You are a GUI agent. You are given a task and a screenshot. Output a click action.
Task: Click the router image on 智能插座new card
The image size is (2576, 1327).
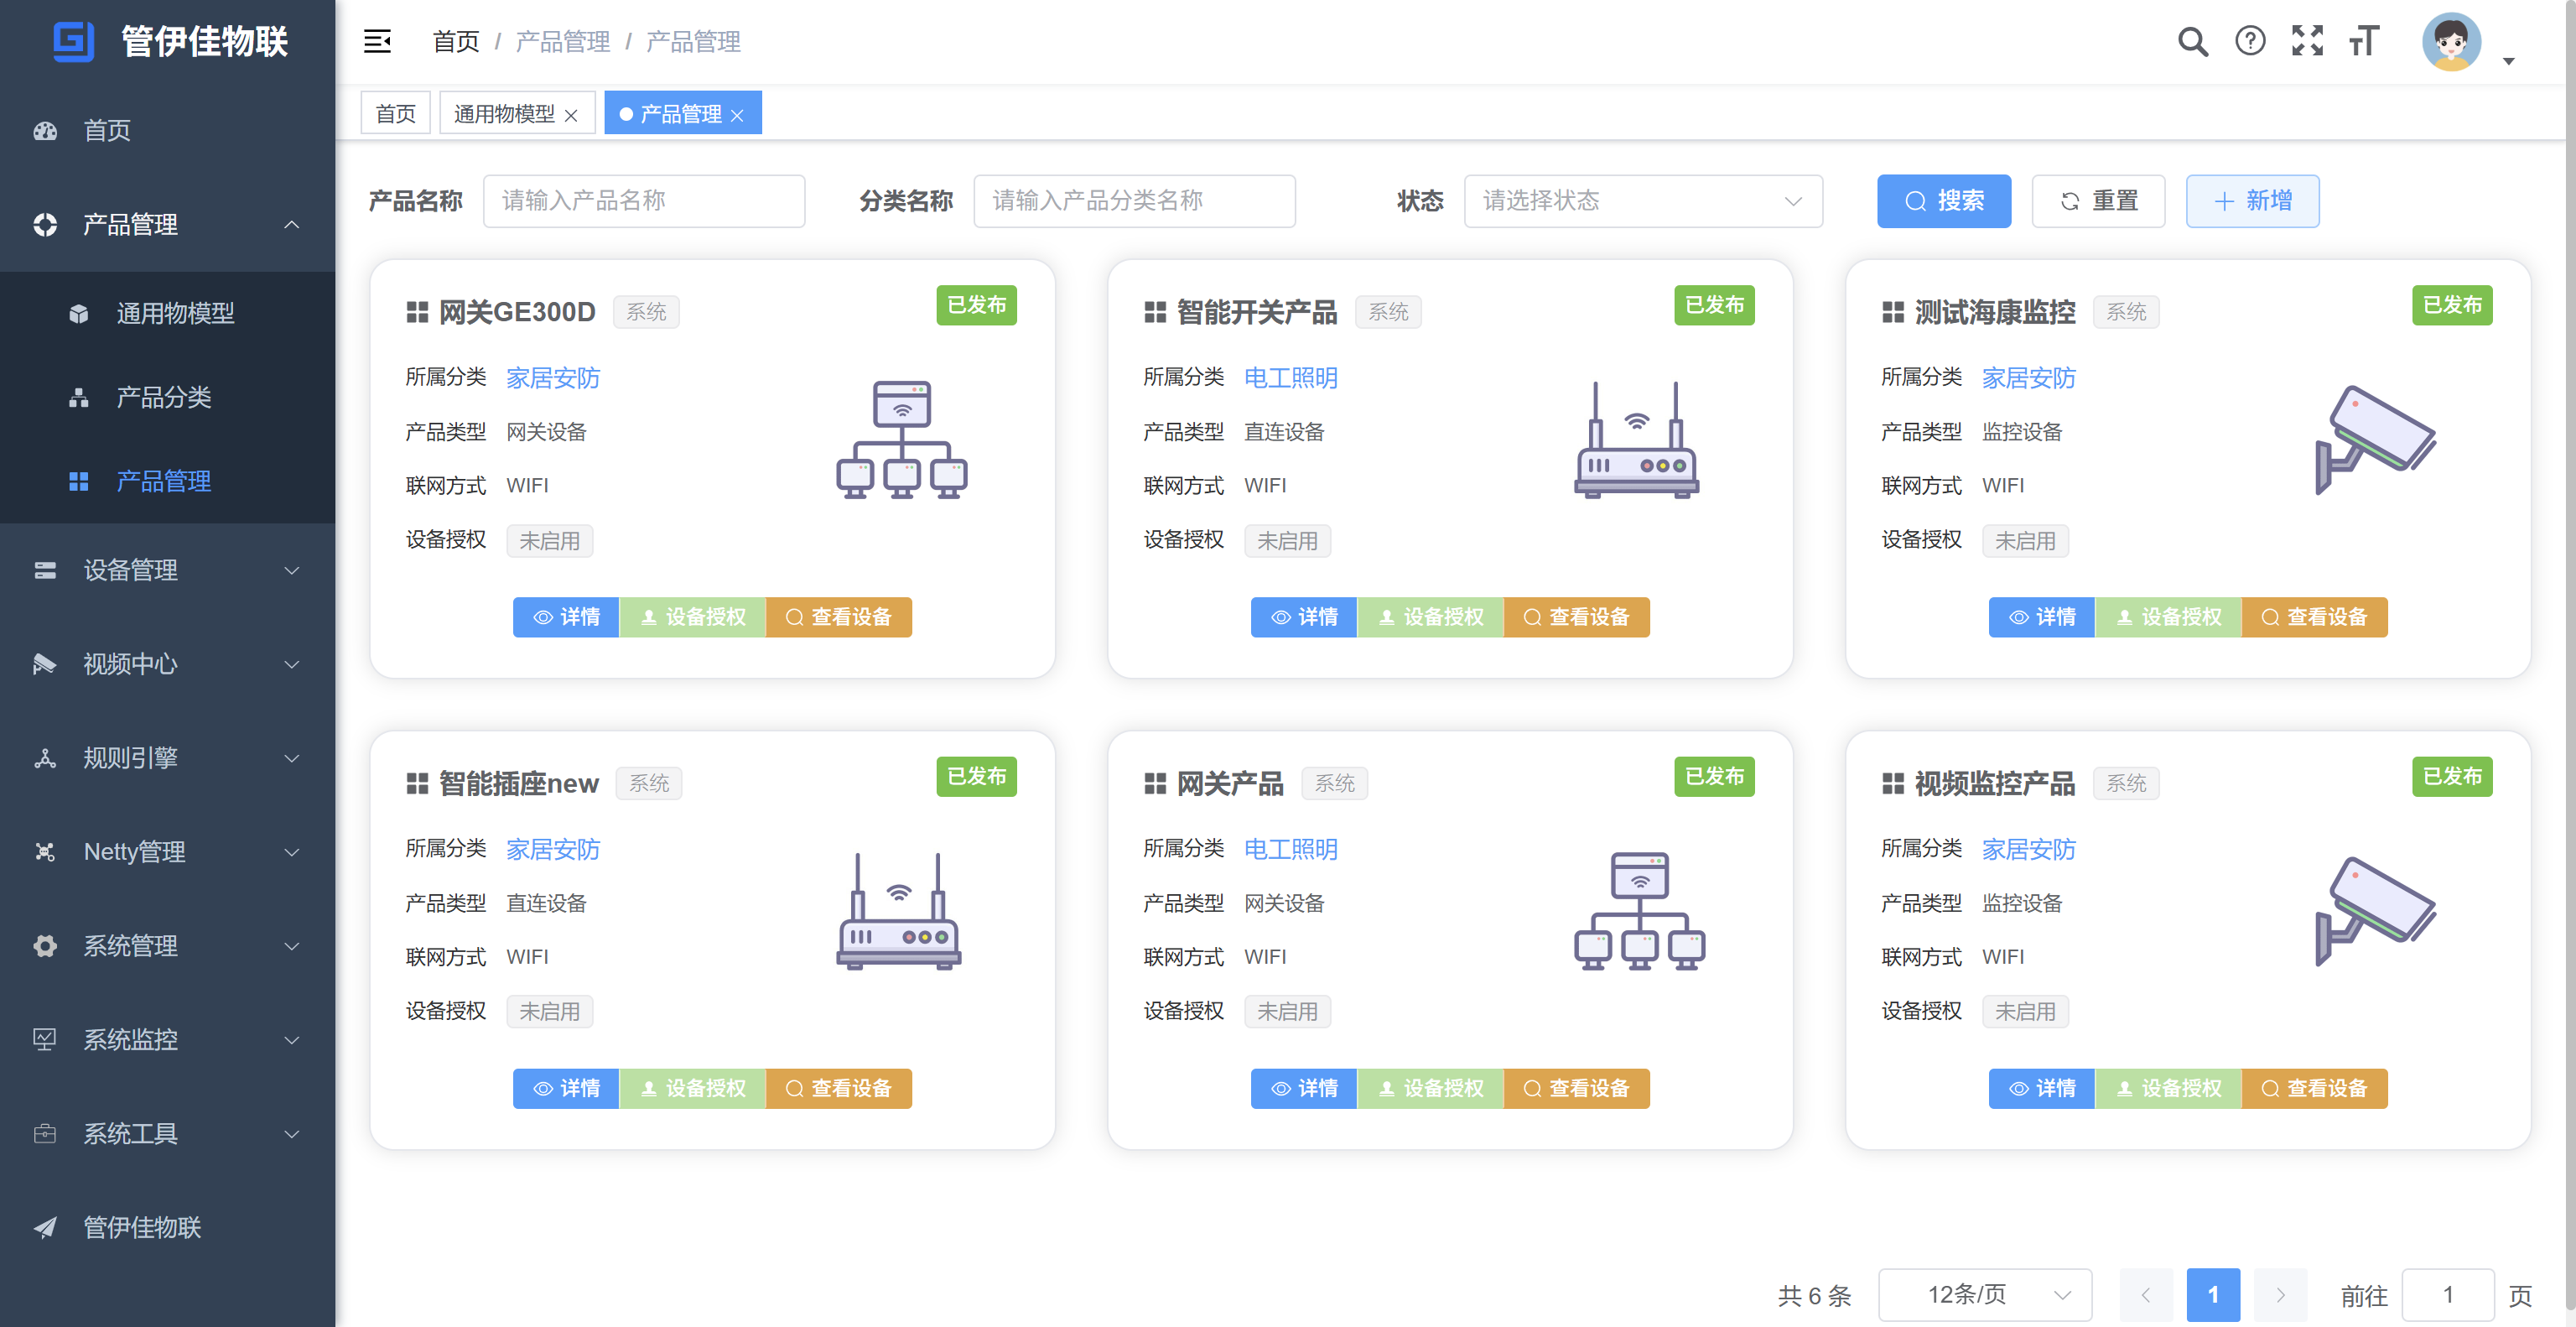[x=899, y=910]
